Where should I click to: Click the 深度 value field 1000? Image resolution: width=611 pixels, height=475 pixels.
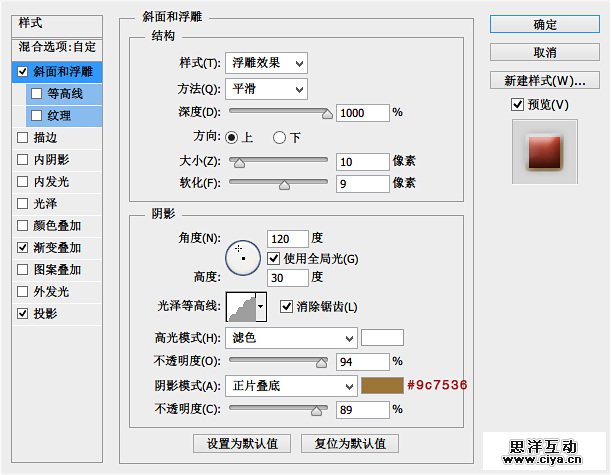point(363,113)
